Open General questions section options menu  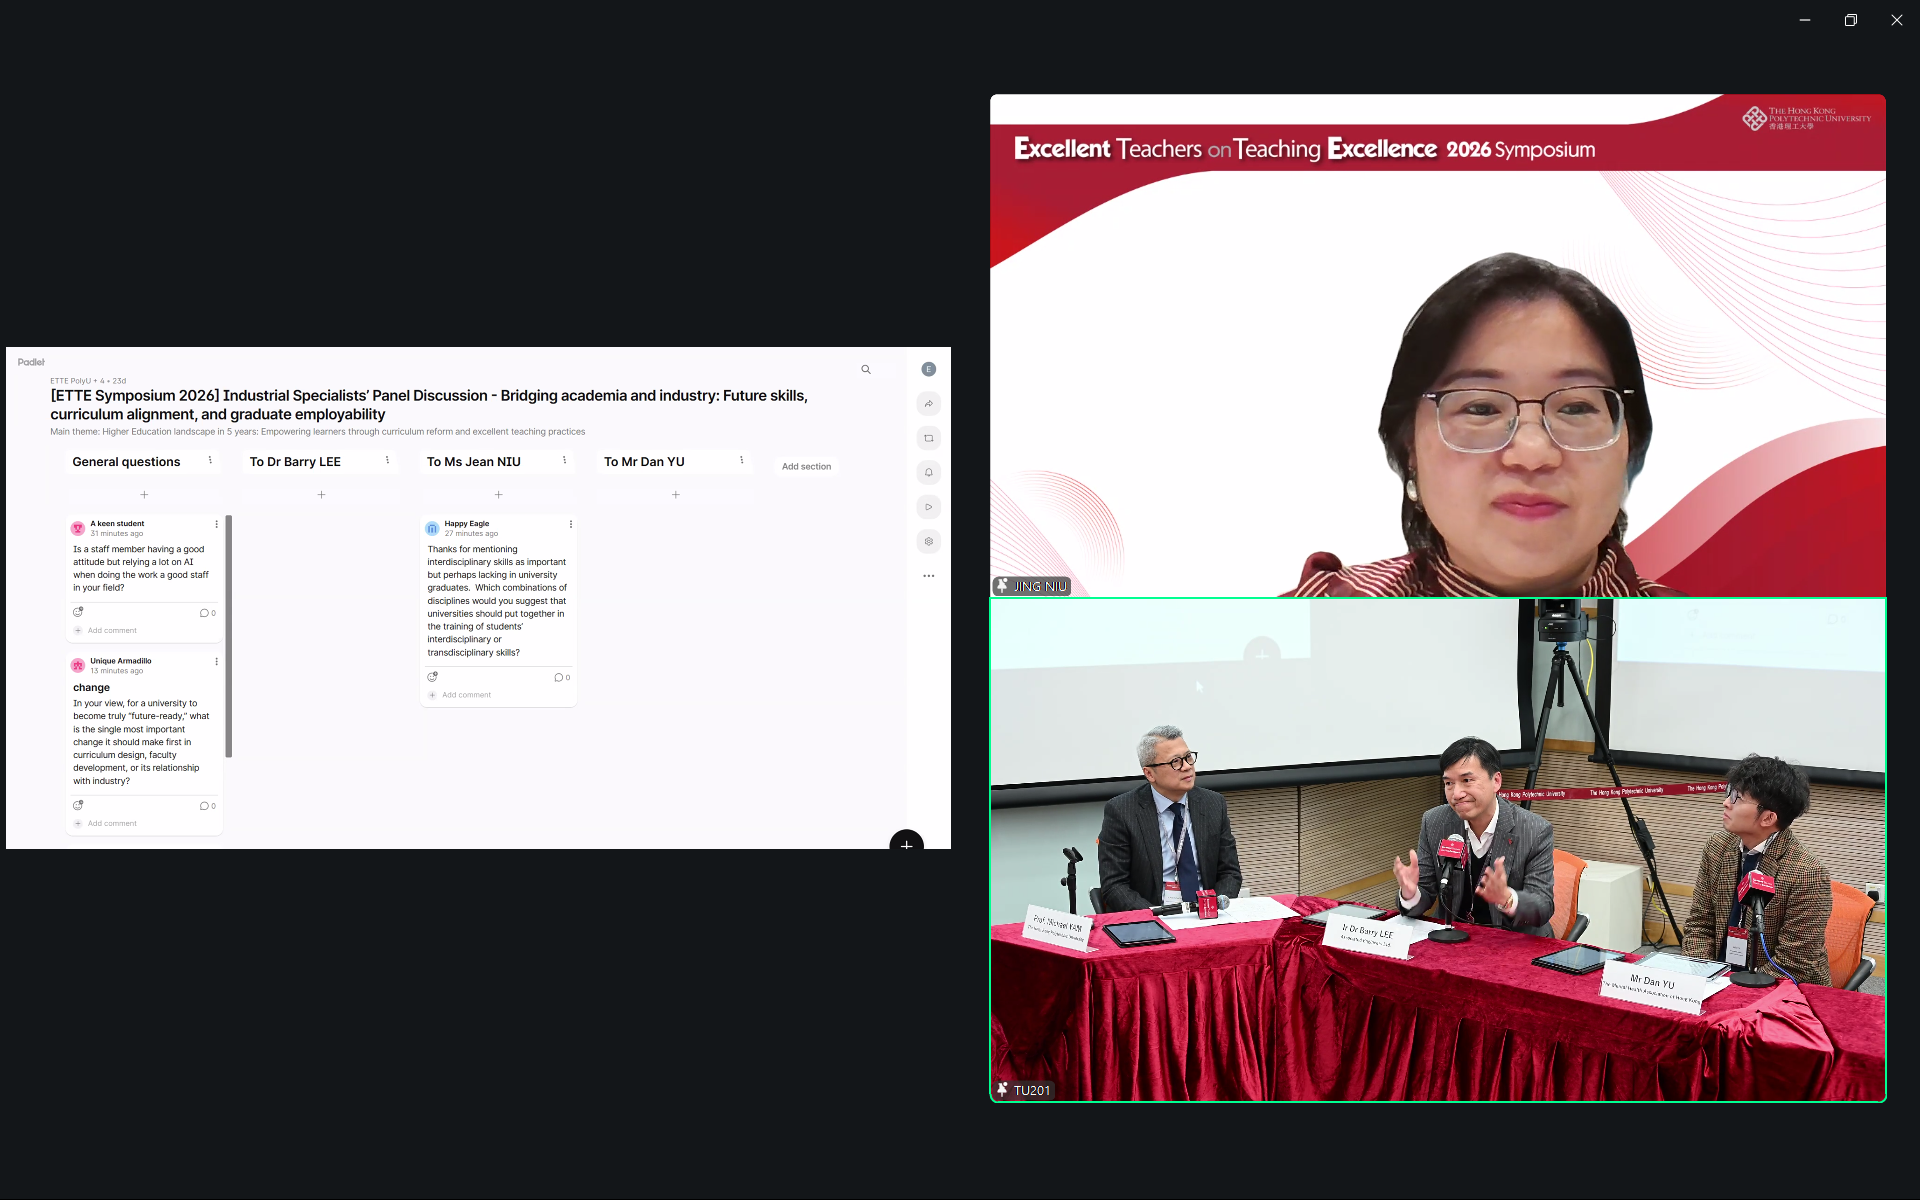pyautogui.click(x=210, y=461)
